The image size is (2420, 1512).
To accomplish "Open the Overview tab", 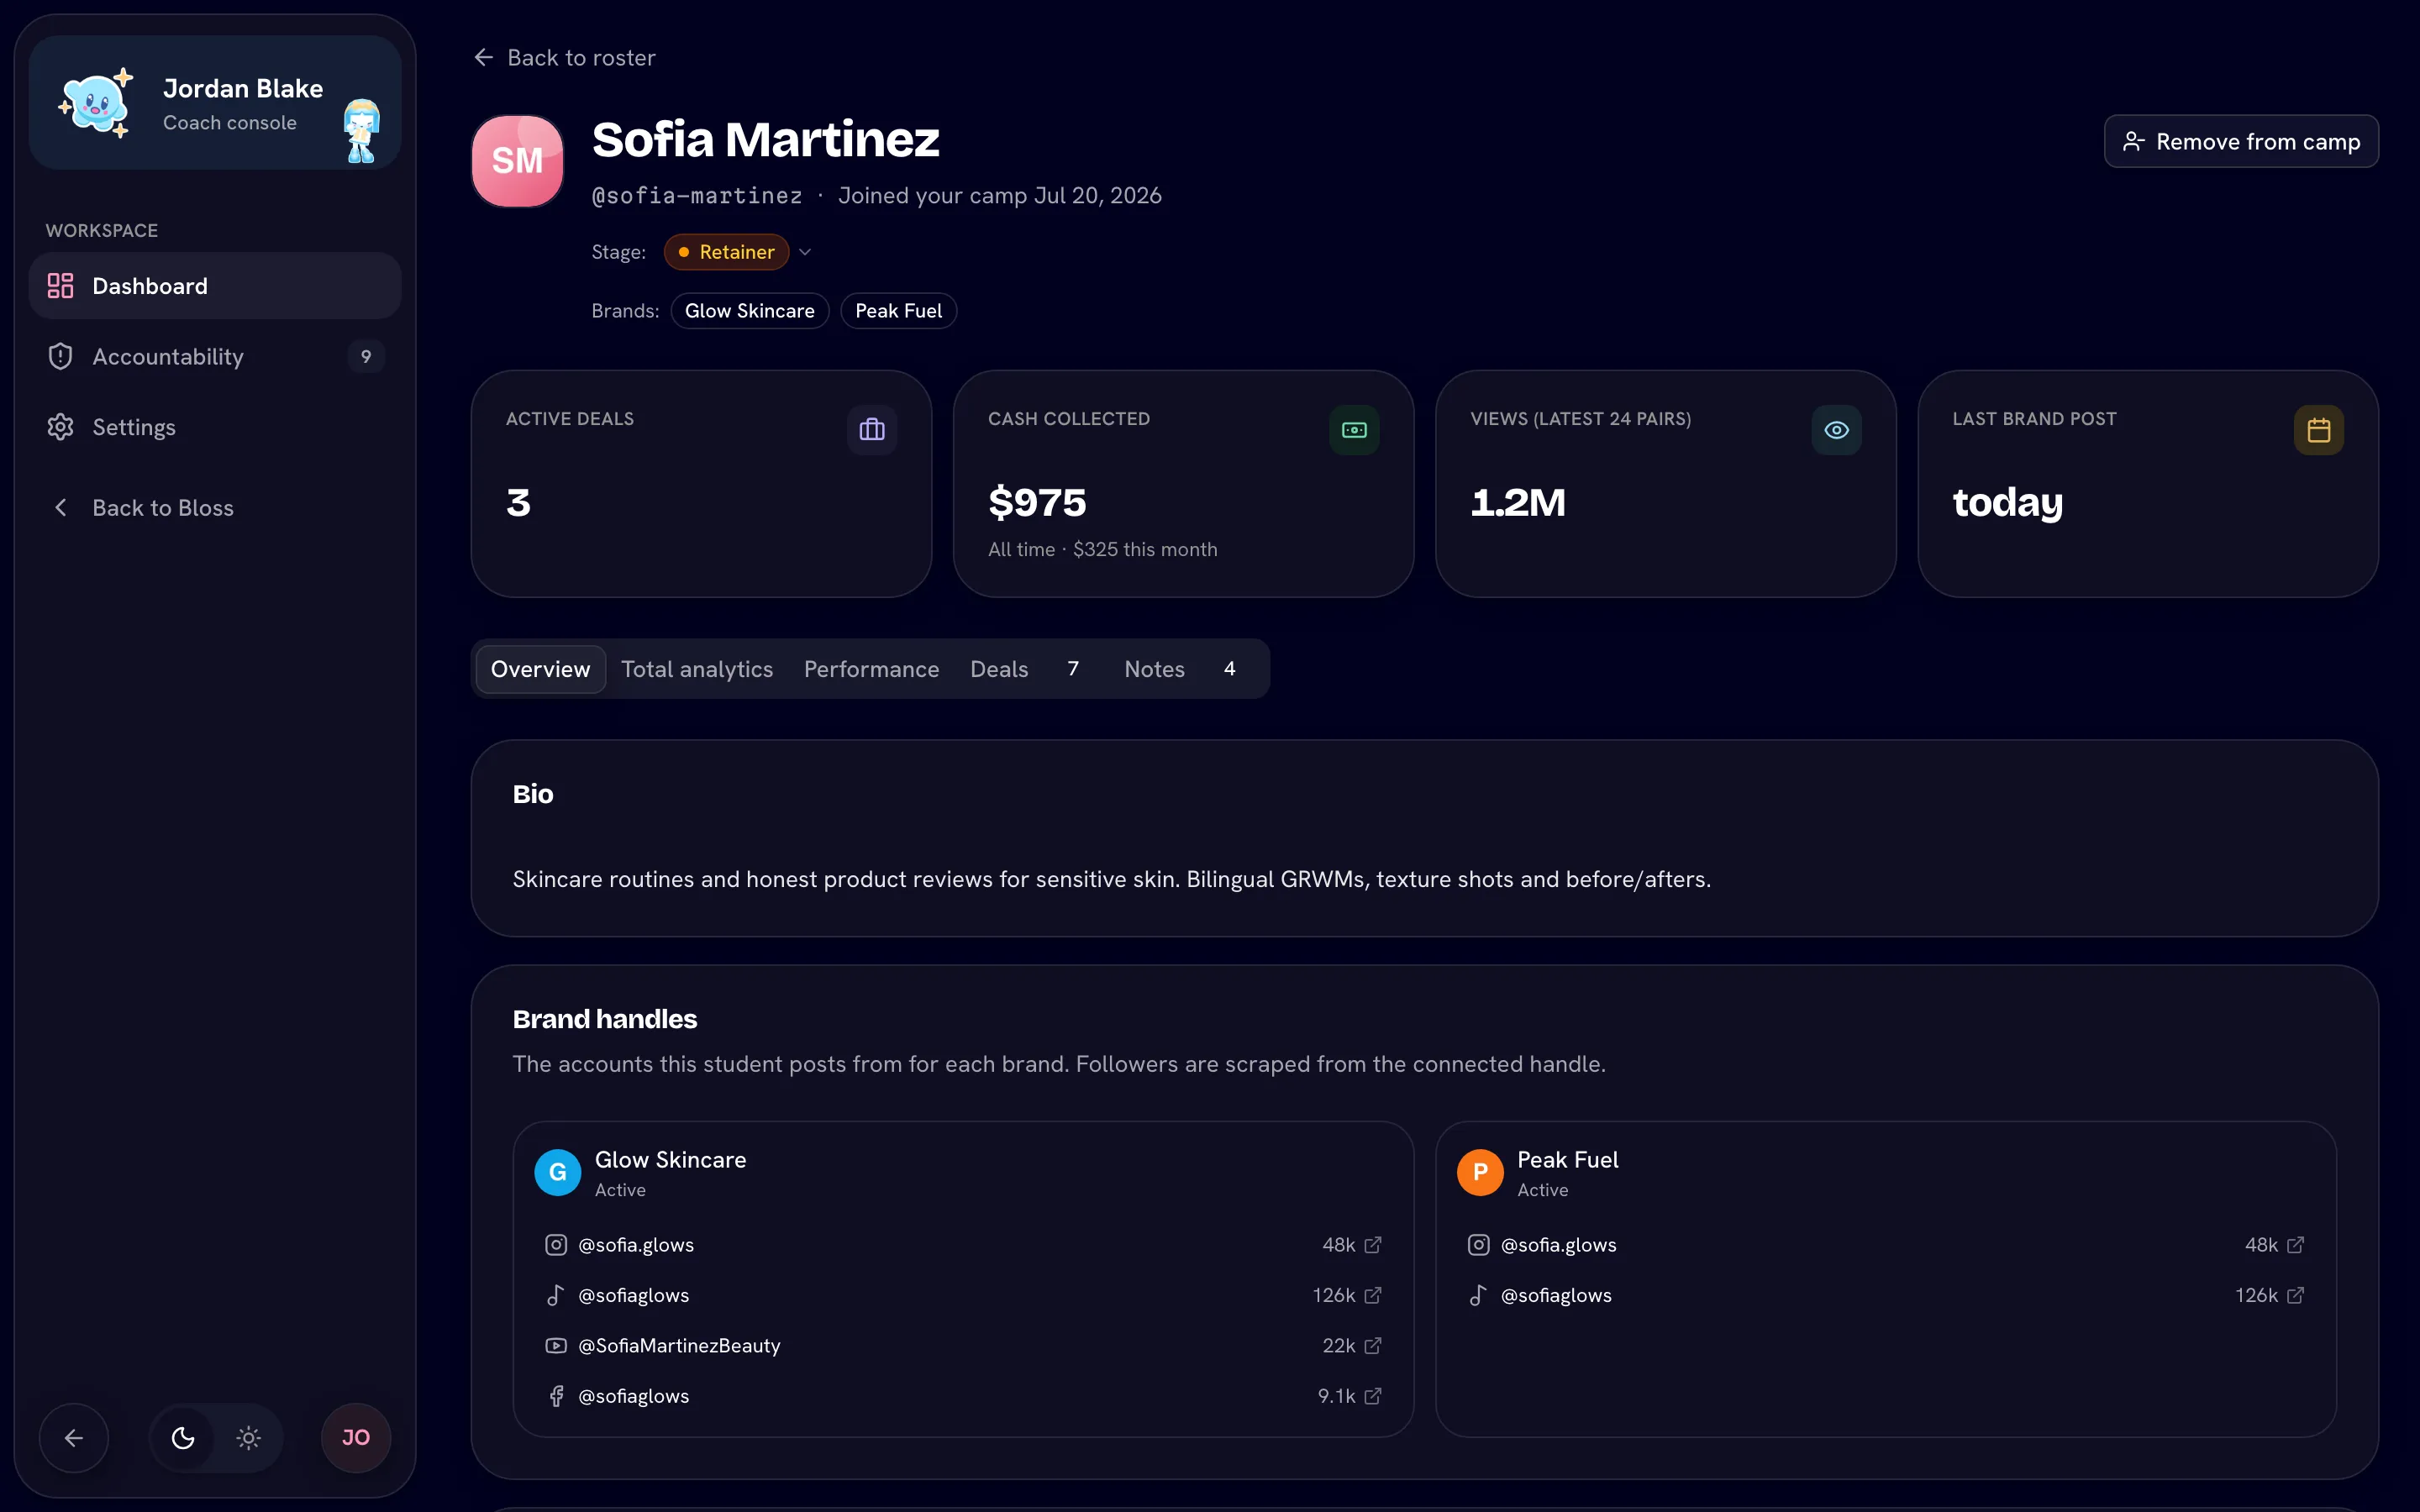I will pyautogui.click(x=540, y=669).
